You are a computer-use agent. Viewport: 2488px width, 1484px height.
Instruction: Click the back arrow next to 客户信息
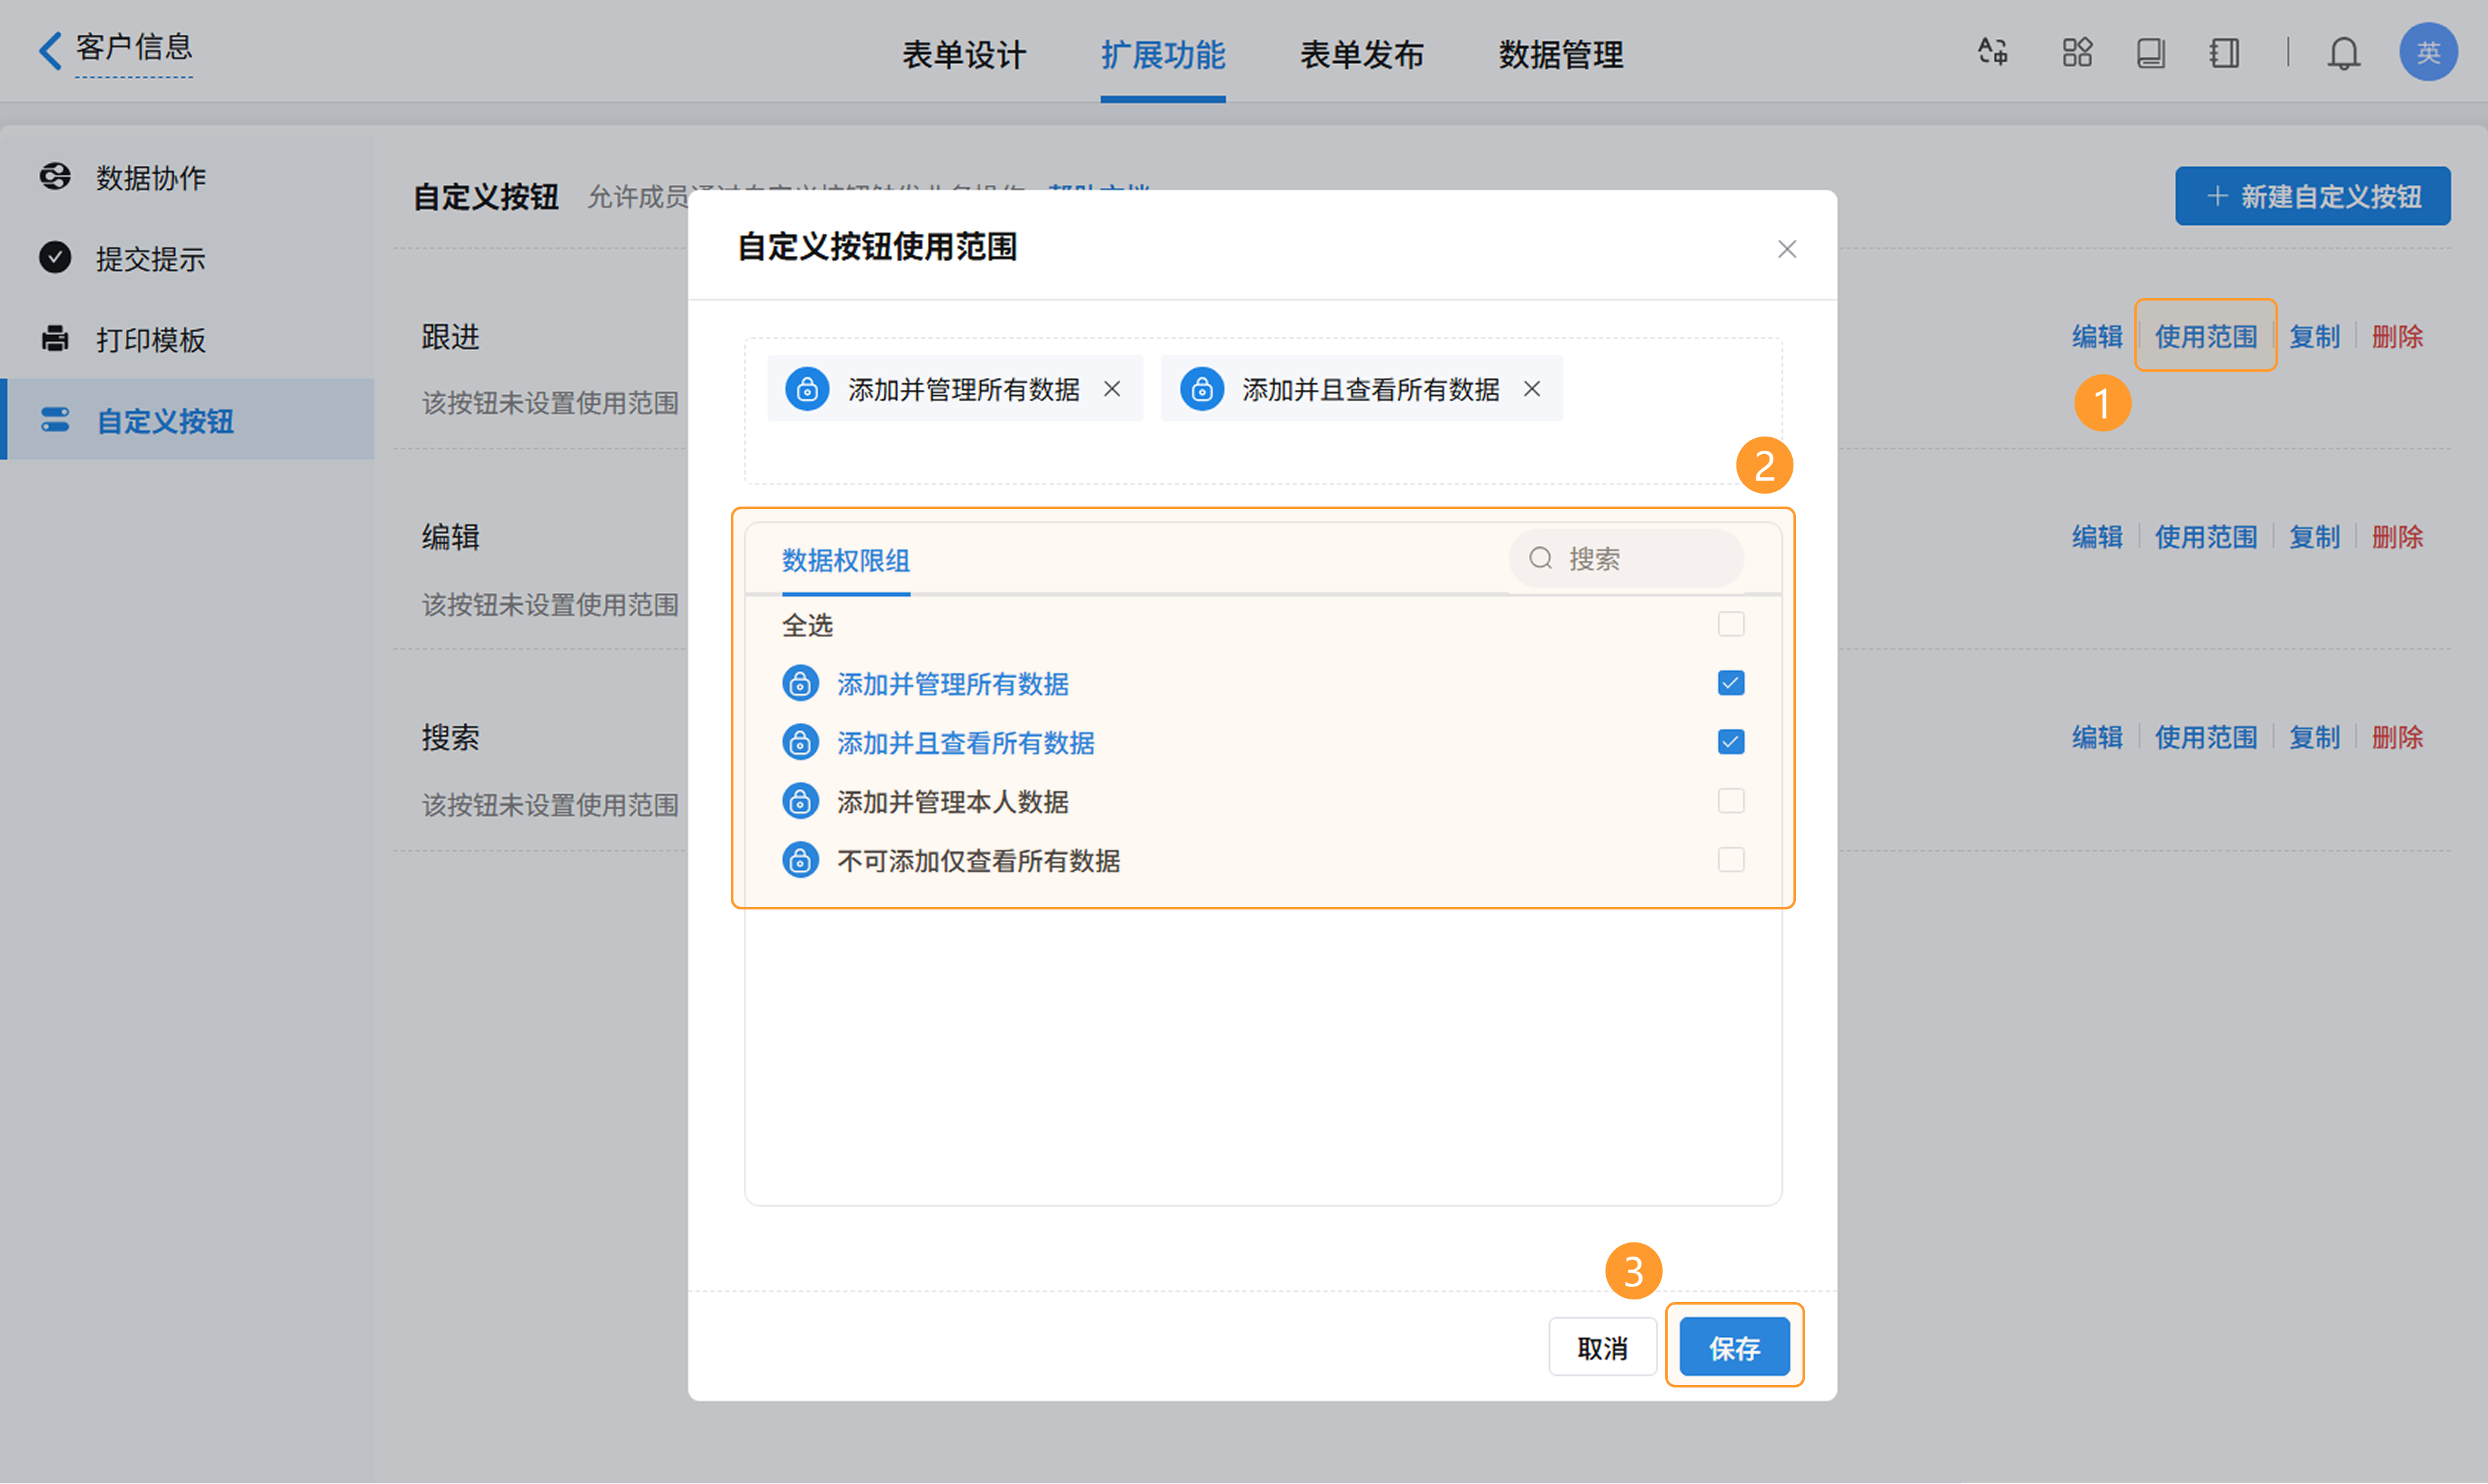point(49,50)
